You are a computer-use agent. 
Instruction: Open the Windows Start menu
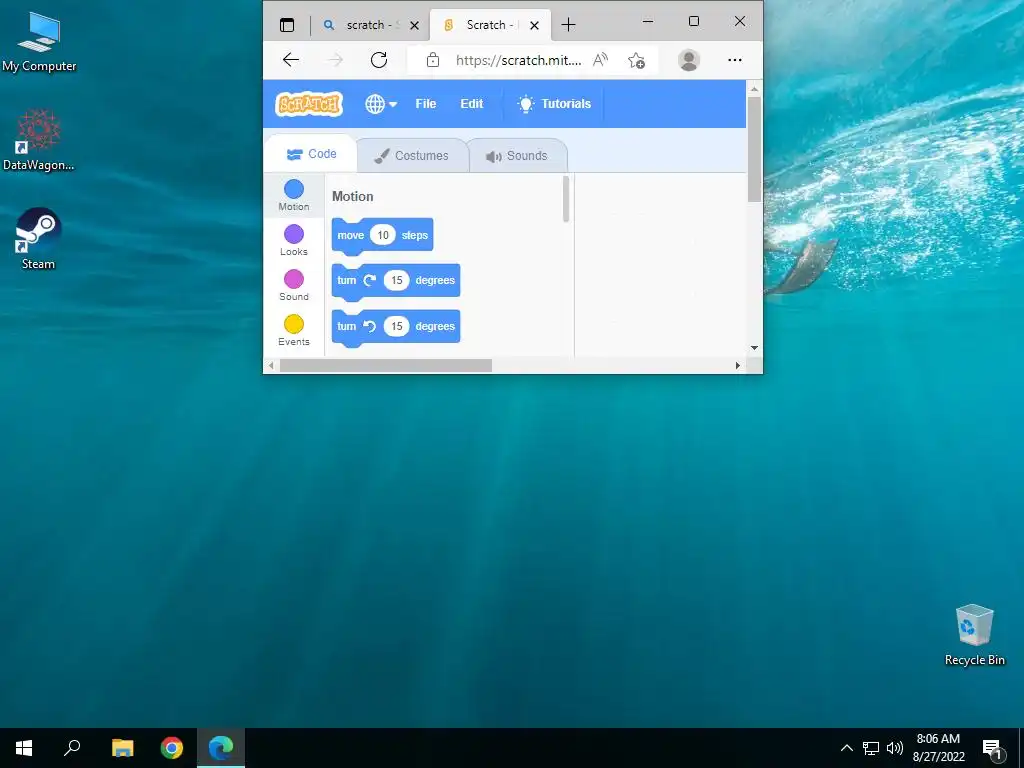pos(24,748)
